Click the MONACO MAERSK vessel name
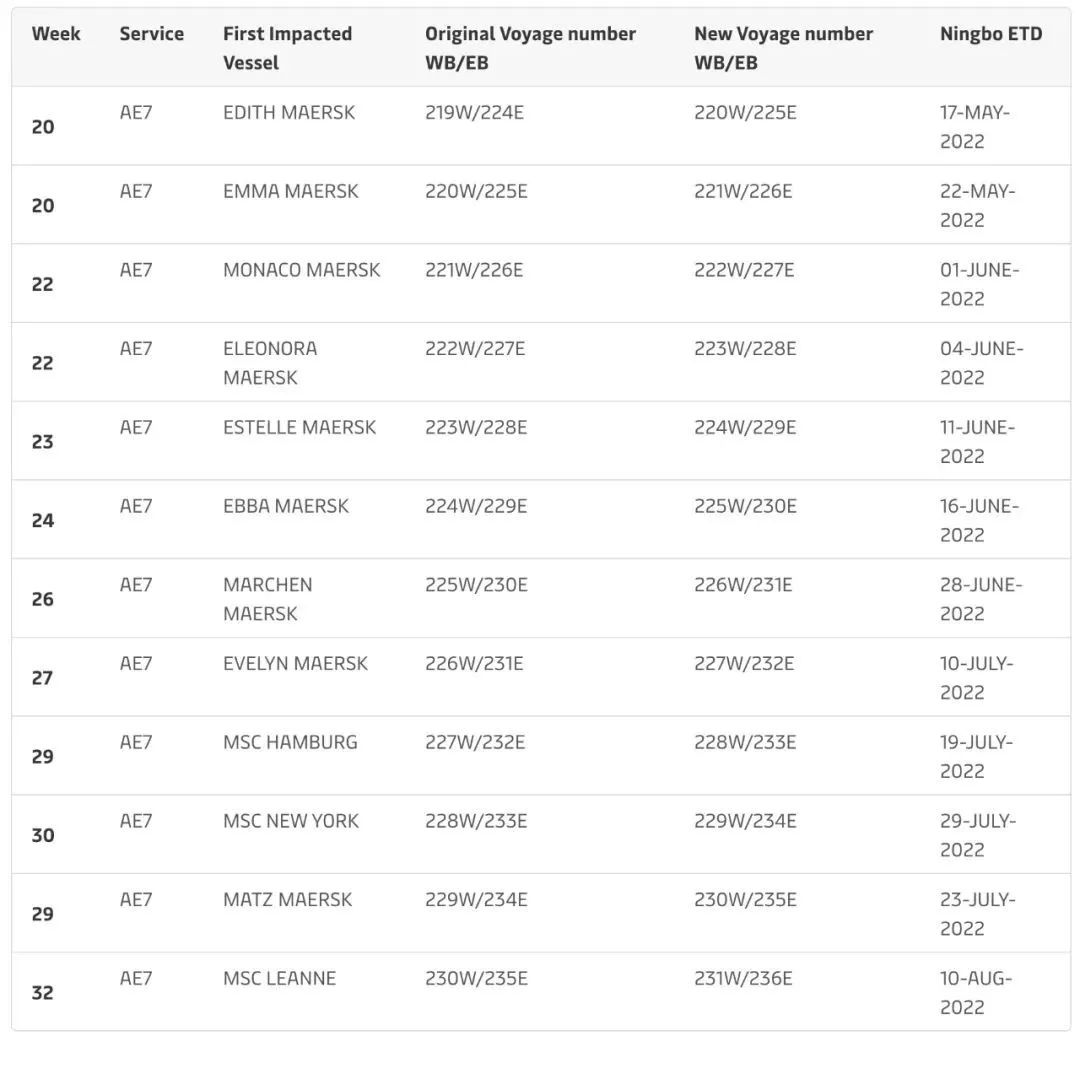1080x1069 pixels. (301, 271)
